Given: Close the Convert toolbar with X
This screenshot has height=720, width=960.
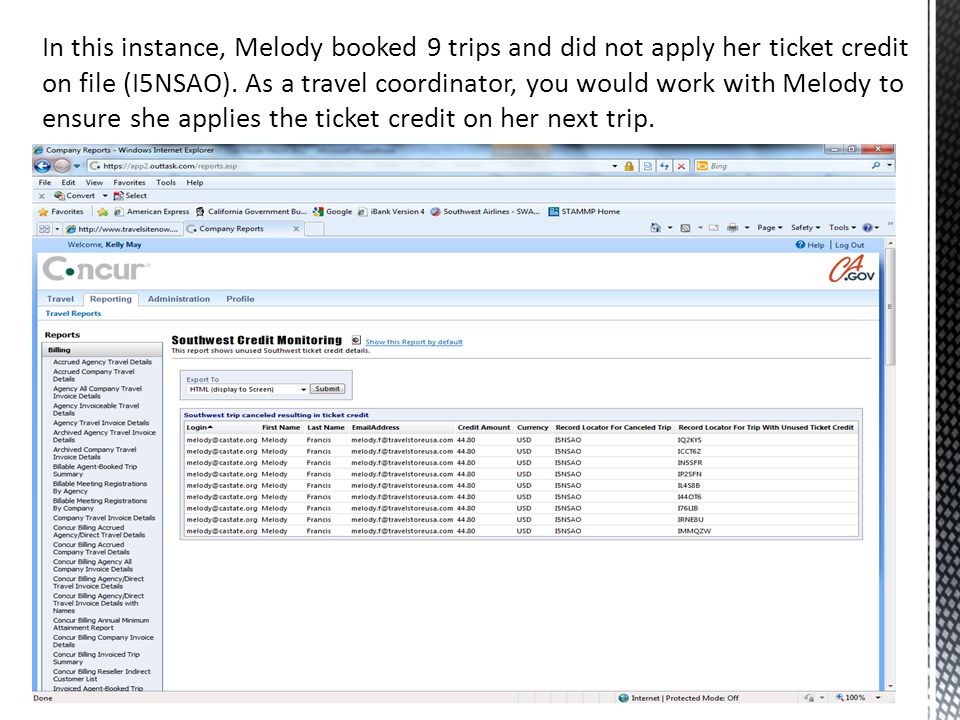Looking at the screenshot, I should 42,197.
